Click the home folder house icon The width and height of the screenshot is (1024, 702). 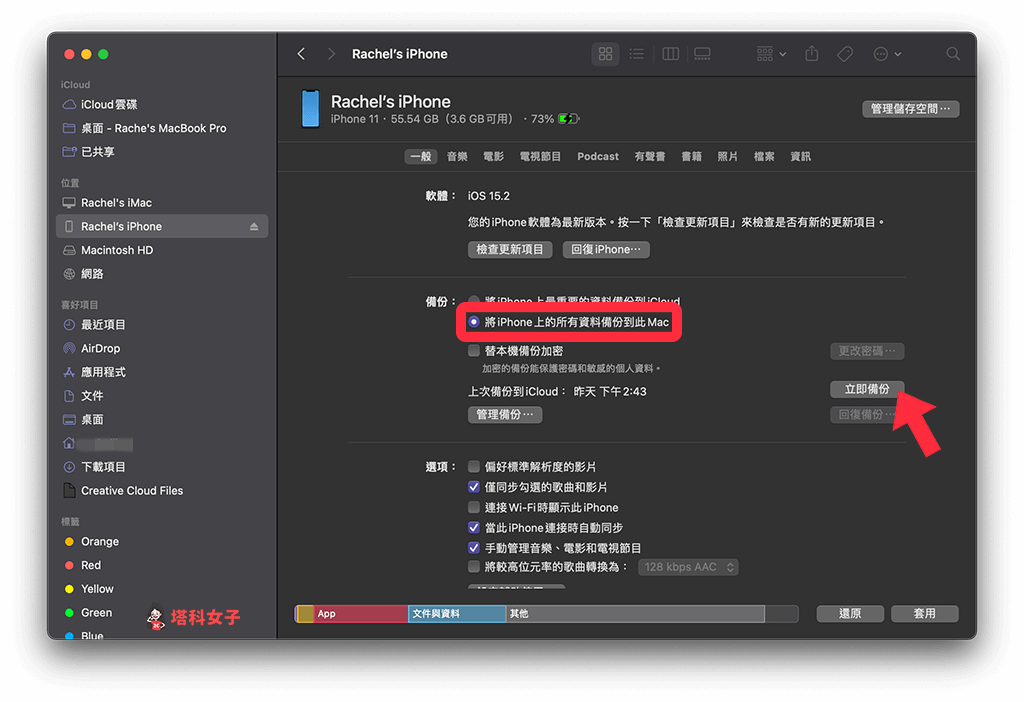(69, 443)
